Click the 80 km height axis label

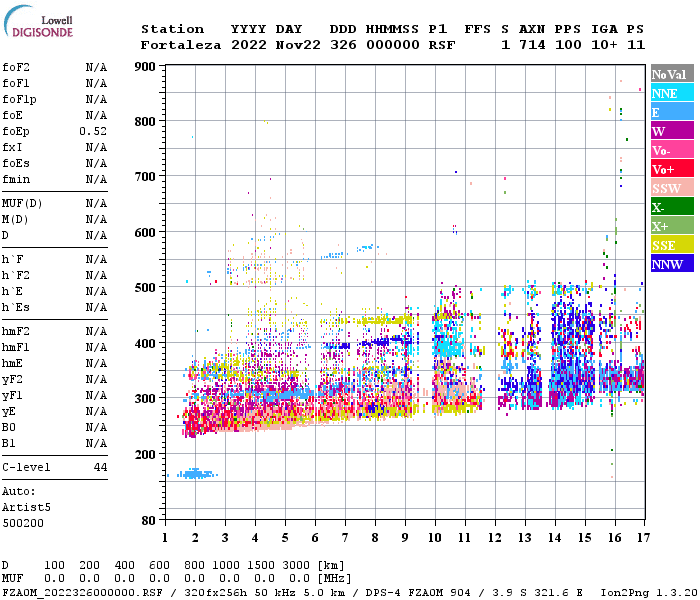[x=149, y=520]
